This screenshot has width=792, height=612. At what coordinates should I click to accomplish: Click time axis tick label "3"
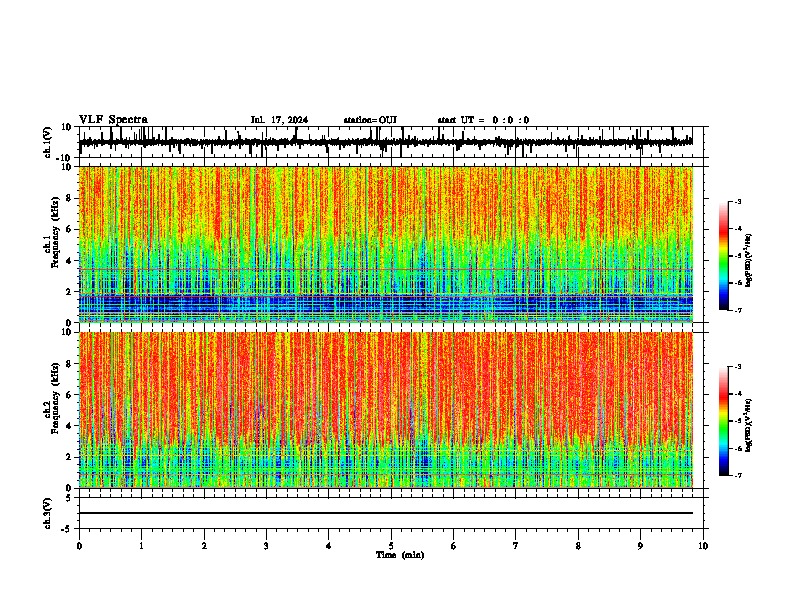[266, 546]
